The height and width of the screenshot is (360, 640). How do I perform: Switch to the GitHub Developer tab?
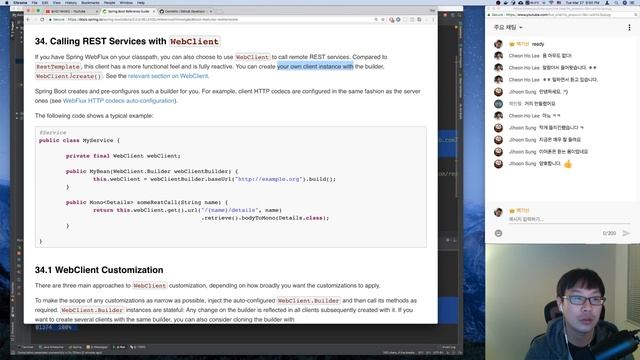click(x=184, y=11)
